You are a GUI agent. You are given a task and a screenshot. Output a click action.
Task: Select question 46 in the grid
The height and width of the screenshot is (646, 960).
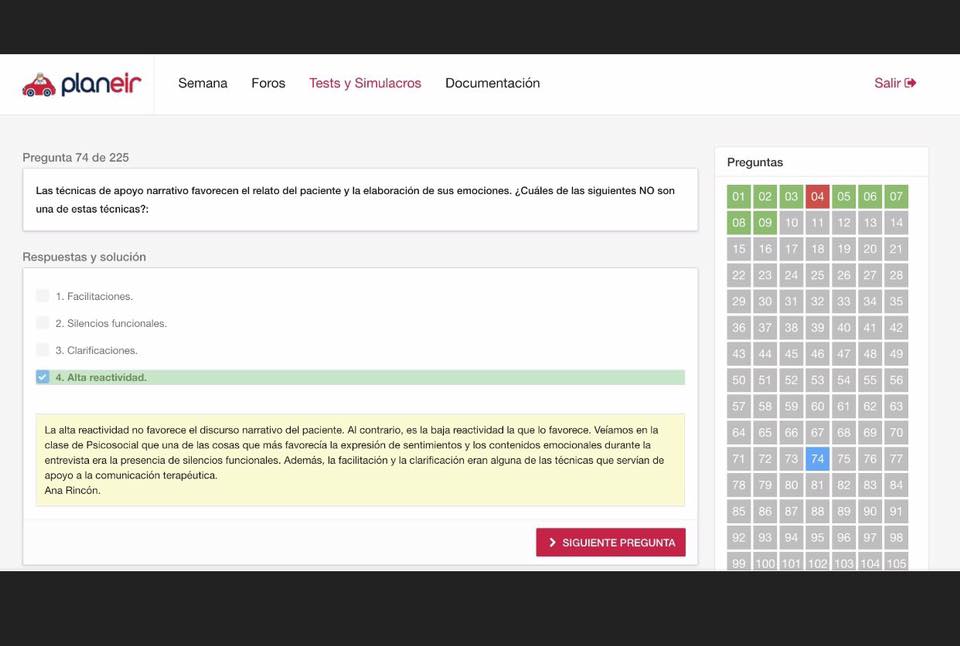pyautogui.click(x=817, y=354)
